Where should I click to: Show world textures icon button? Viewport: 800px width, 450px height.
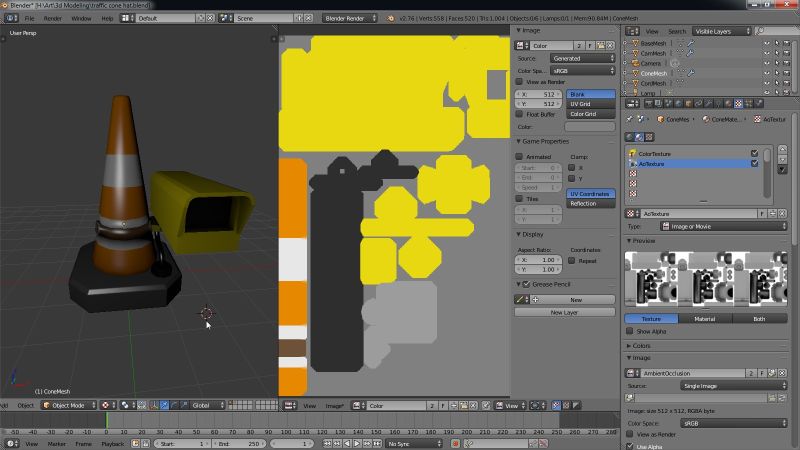pyautogui.click(x=630, y=137)
